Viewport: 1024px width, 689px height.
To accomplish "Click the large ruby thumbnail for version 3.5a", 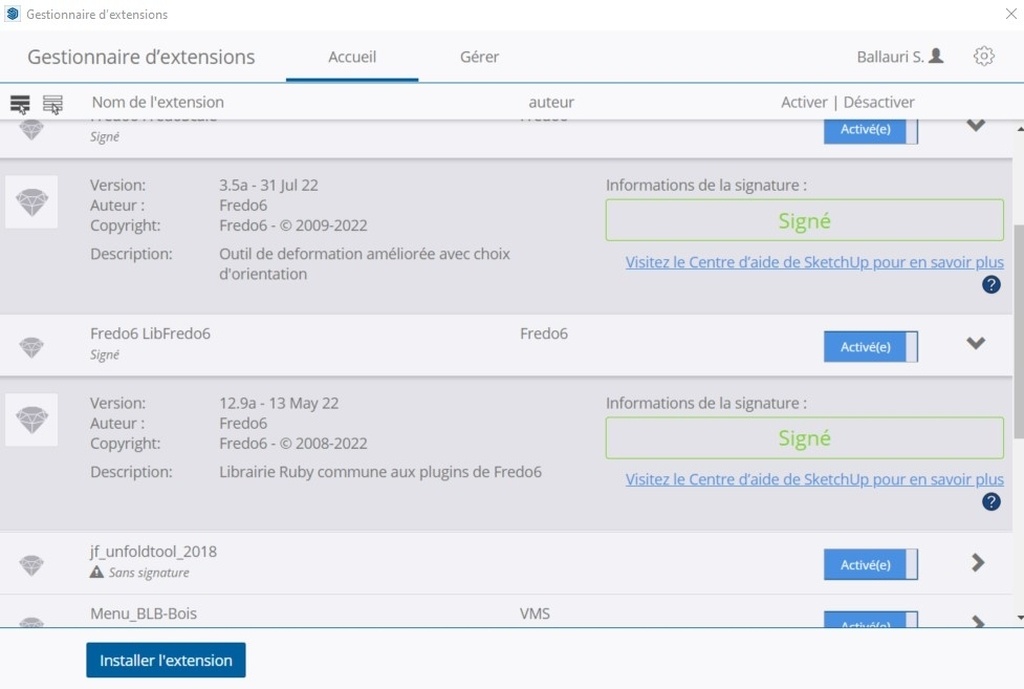I will click(31, 202).
